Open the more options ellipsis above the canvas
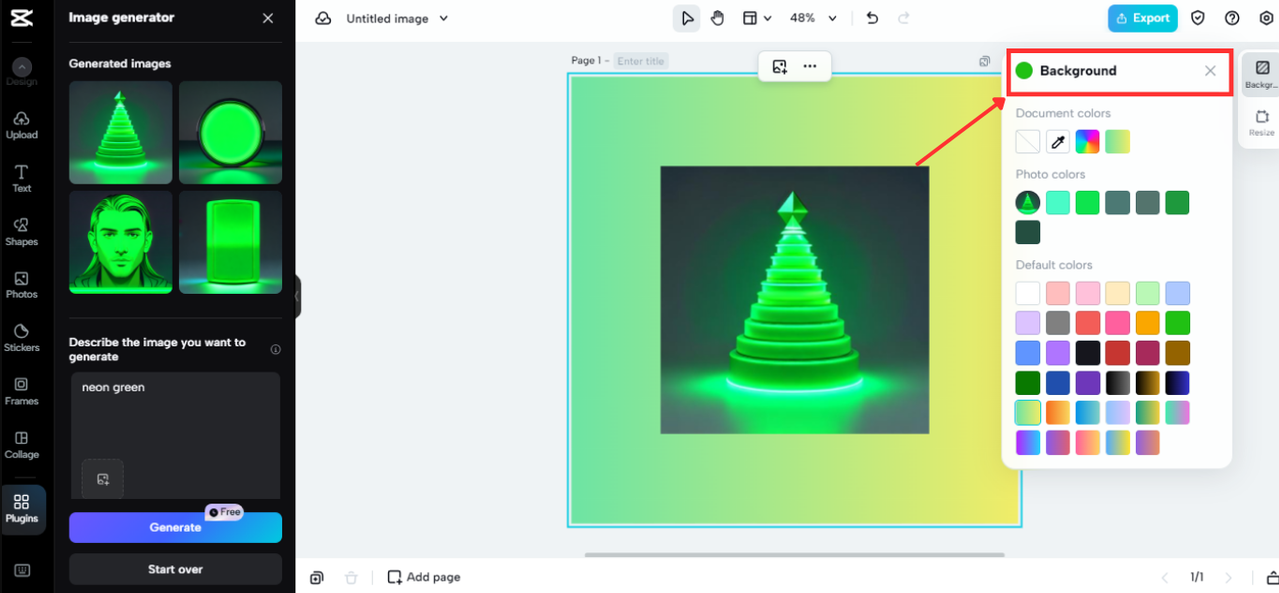Image resolution: width=1279 pixels, height=593 pixels. coord(810,67)
